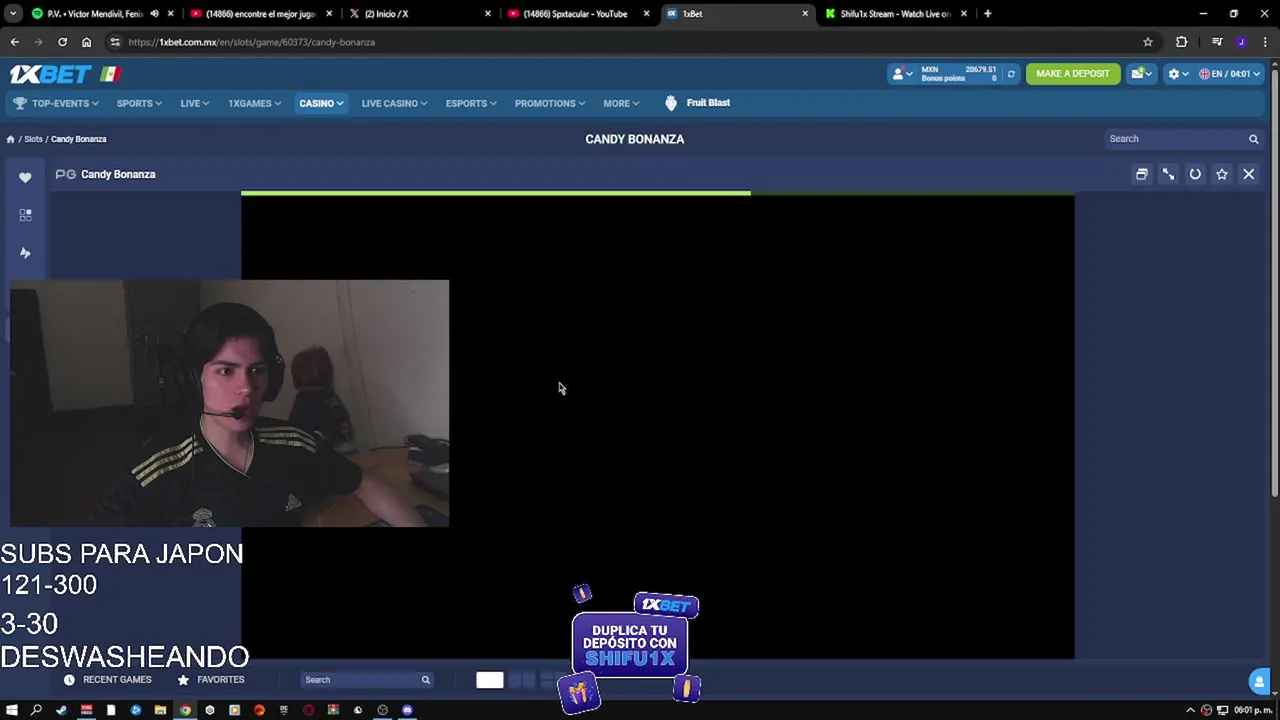
Task: Expand the Casino menu
Action: [x=321, y=103]
